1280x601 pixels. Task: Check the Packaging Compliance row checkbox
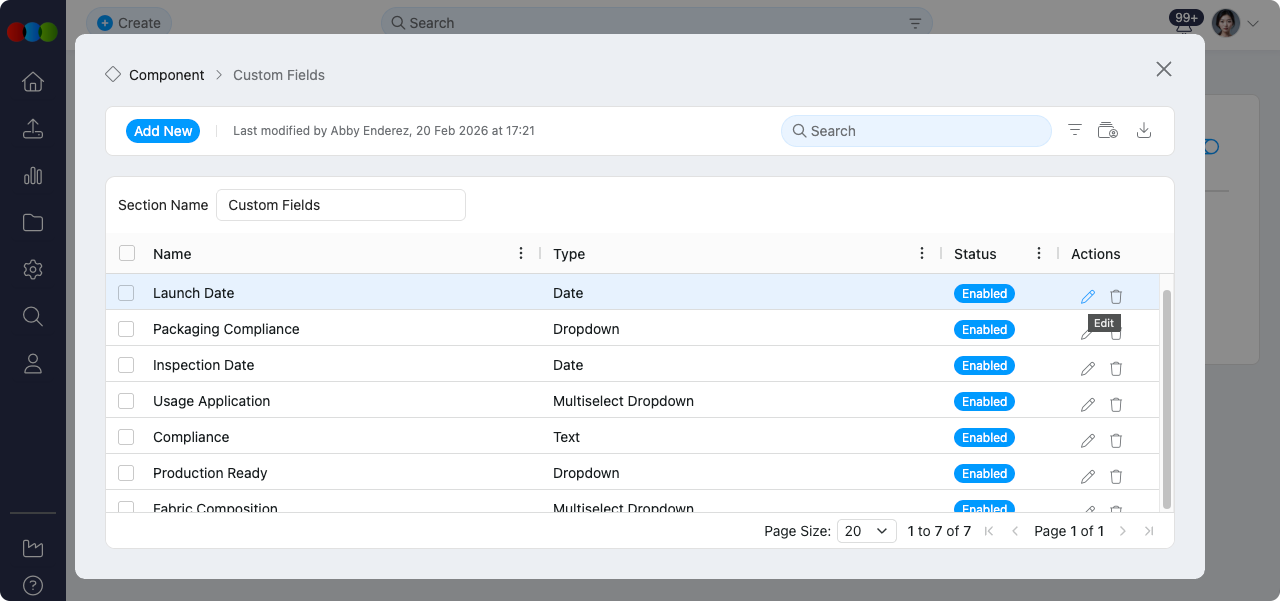pyautogui.click(x=126, y=329)
